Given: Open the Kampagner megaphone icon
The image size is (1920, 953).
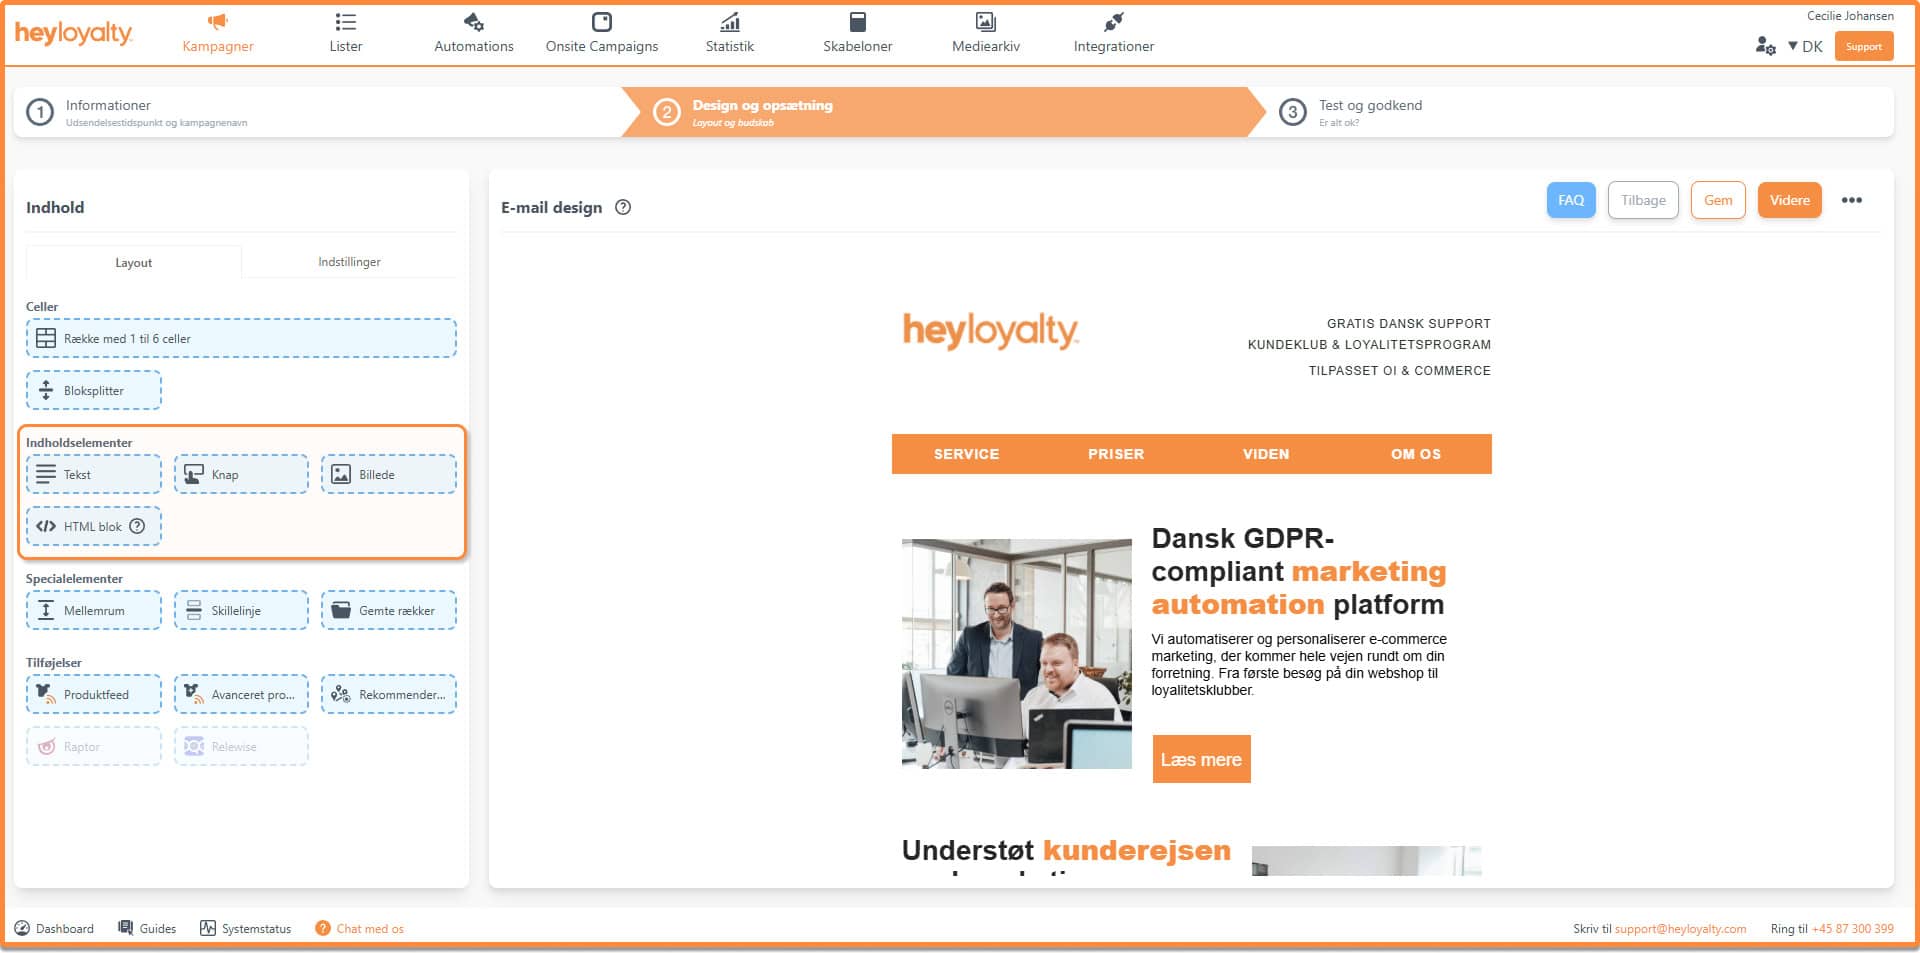Looking at the screenshot, I should [x=217, y=22].
